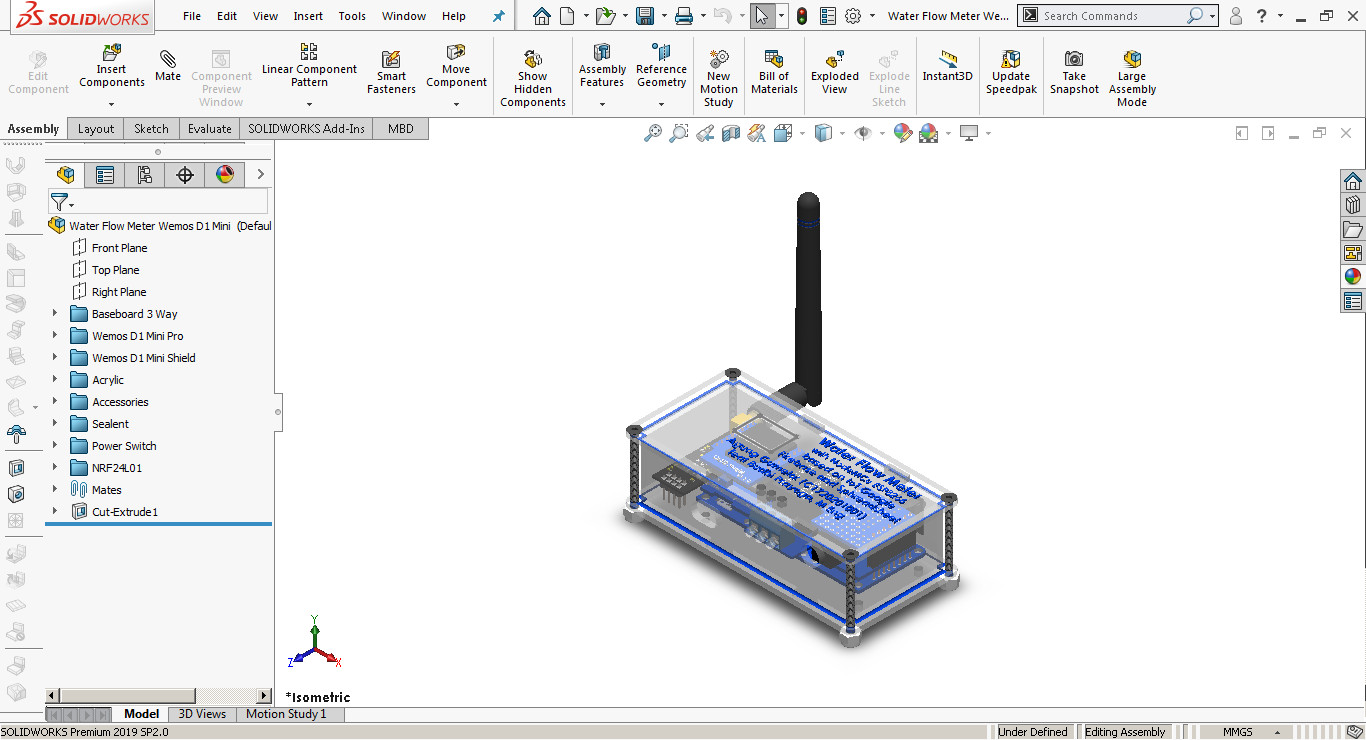This screenshot has width=1366, height=740.
Task: Expand Wemos D1 Mini Pro folder
Action: click(x=55, y=336)
